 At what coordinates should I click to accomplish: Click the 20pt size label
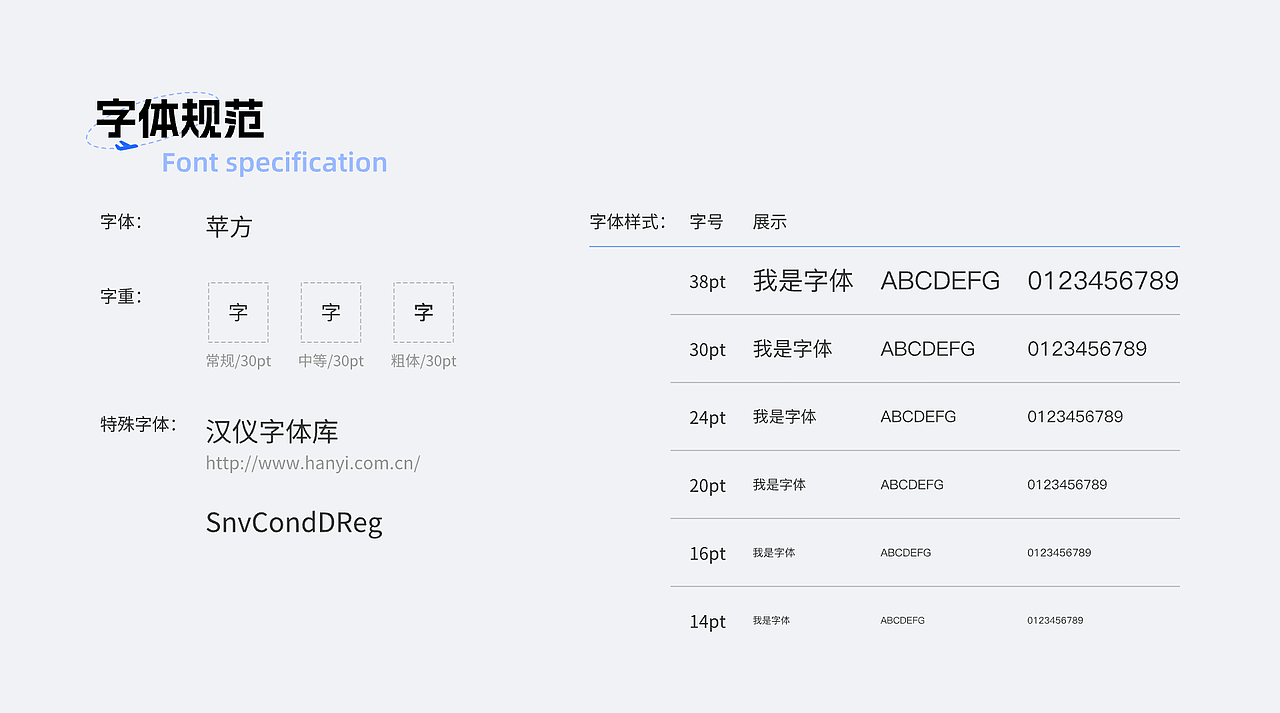point(707,486)
